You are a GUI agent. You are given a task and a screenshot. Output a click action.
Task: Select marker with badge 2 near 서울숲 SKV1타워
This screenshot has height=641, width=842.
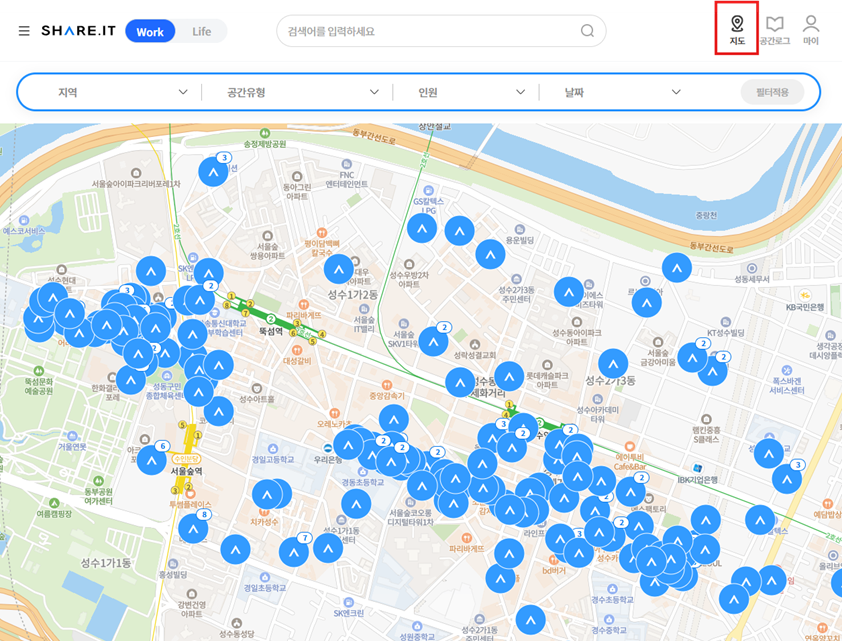point(433,341)
